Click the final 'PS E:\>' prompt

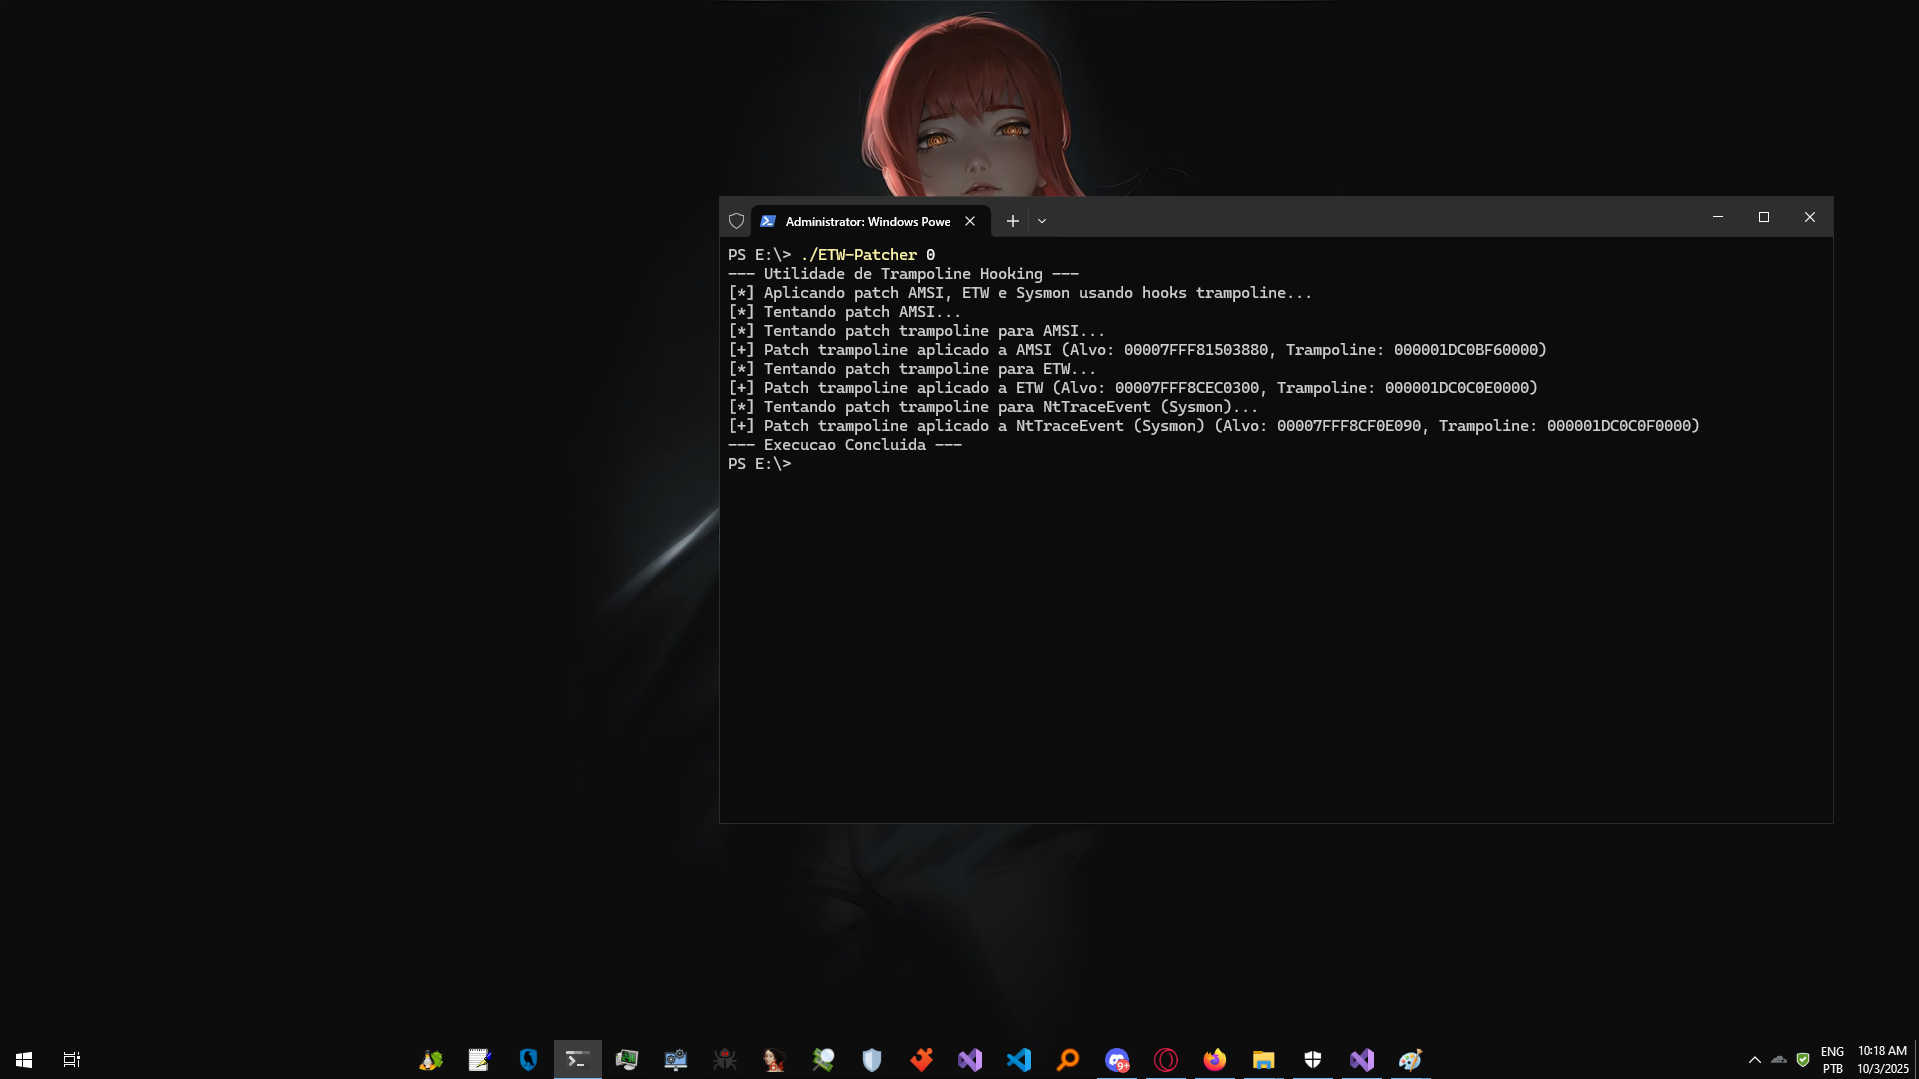(759, 464)
